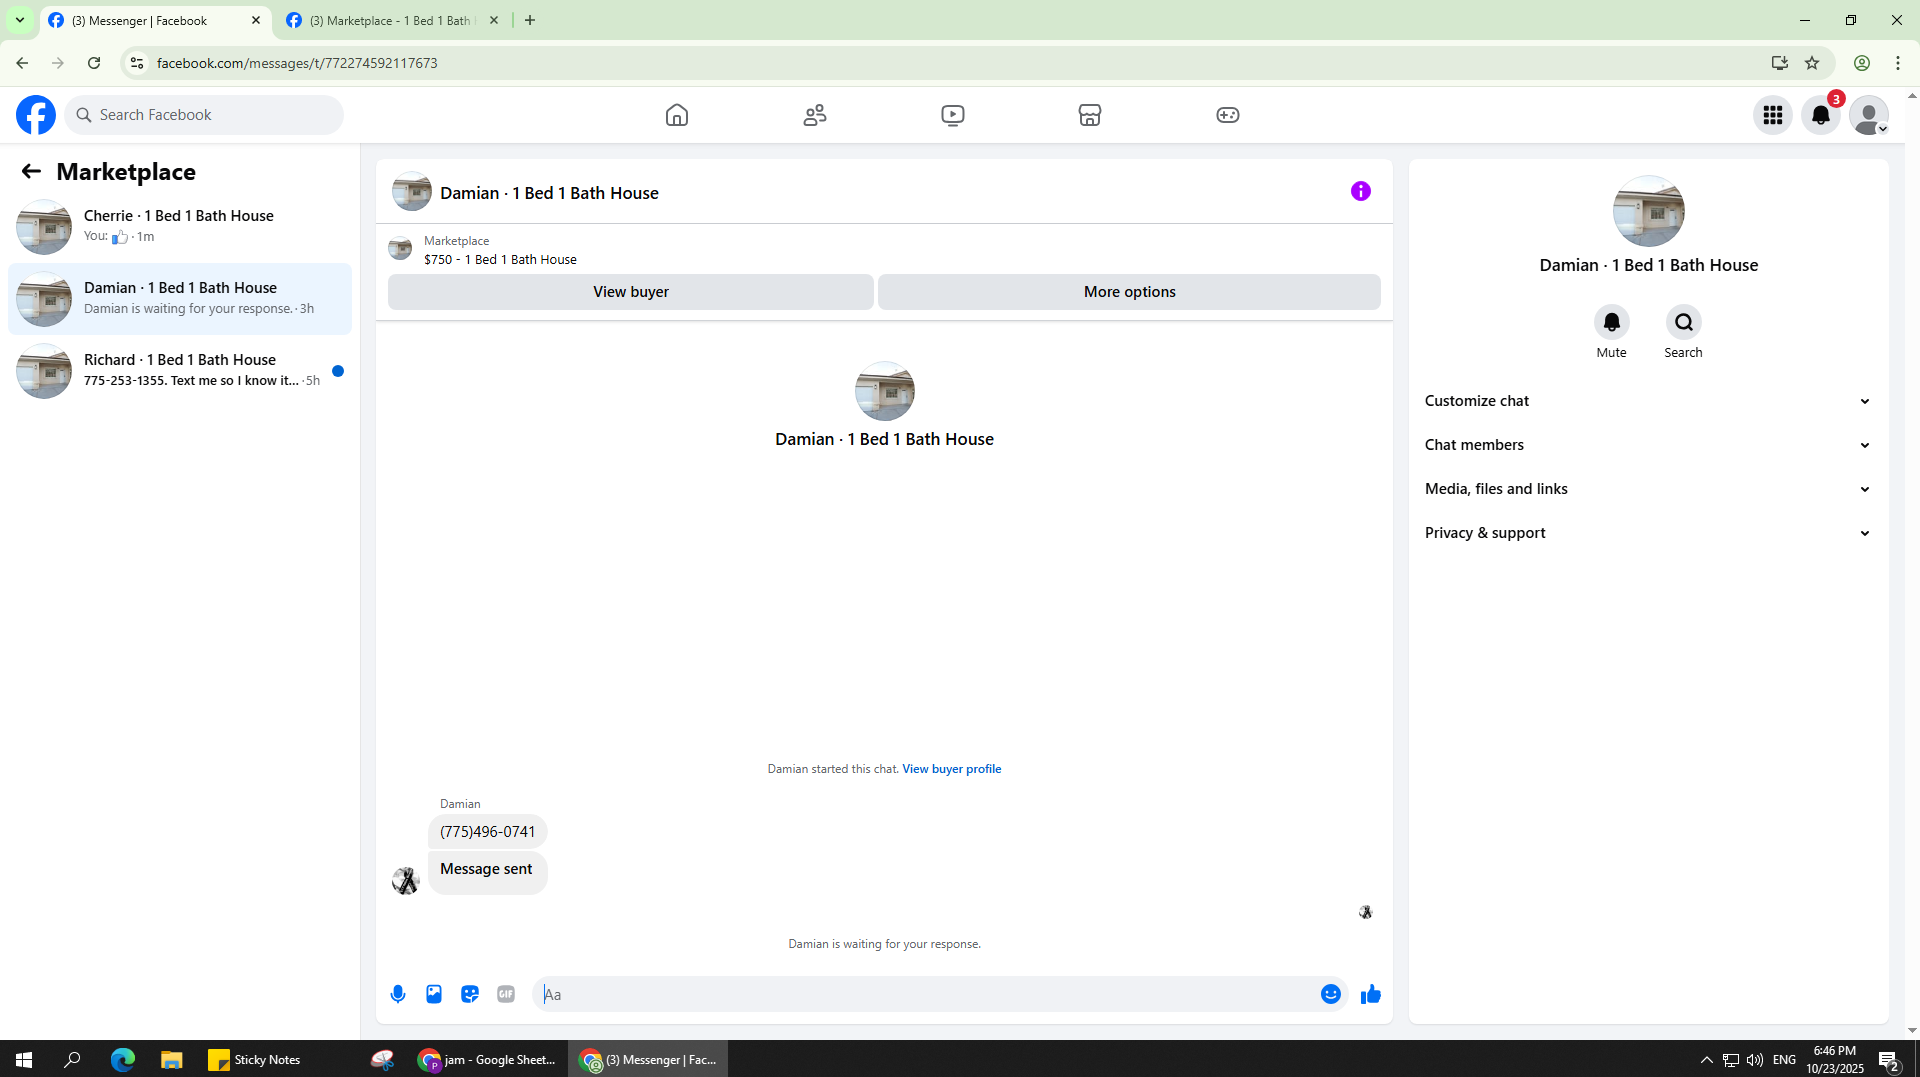Open Windows taskbar search

point(72,1060)
